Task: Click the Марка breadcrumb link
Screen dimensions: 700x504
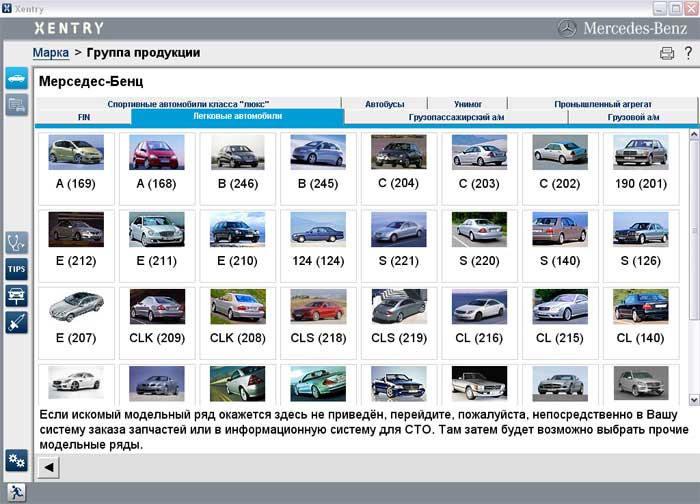Action: (x=51, y=52)
